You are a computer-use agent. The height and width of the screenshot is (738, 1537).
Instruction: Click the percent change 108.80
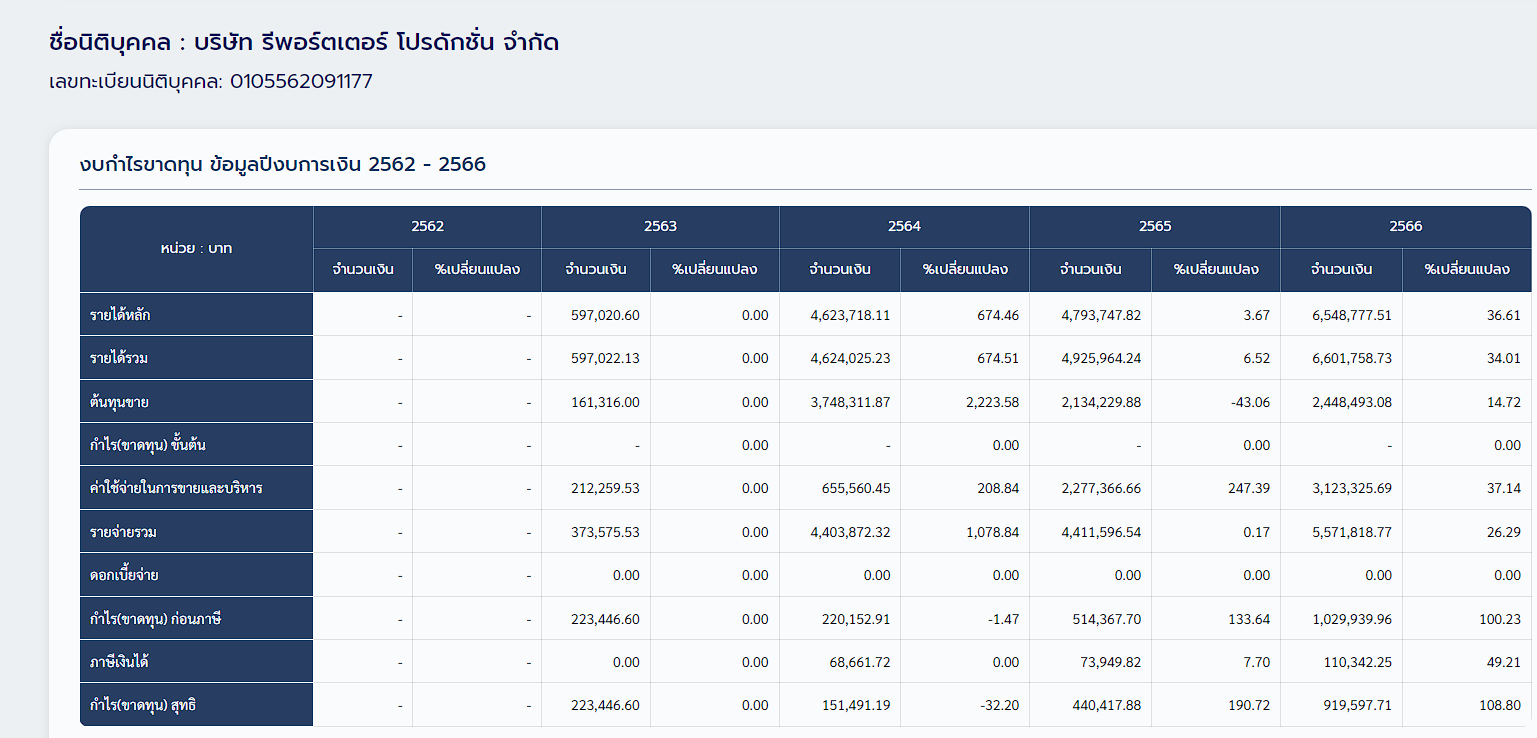[1500, 705]
